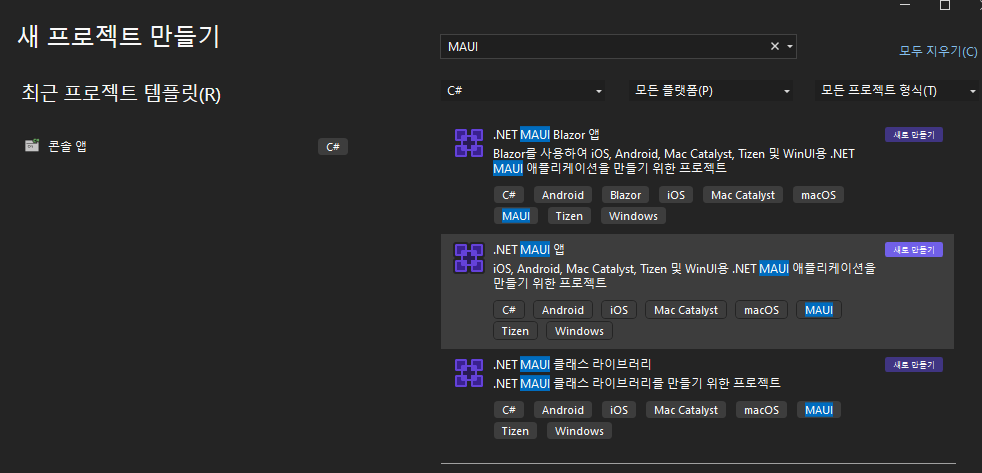Click the MAUI tag in MAUI Blazor template
The image size is (982, 473).
(516, 216)
